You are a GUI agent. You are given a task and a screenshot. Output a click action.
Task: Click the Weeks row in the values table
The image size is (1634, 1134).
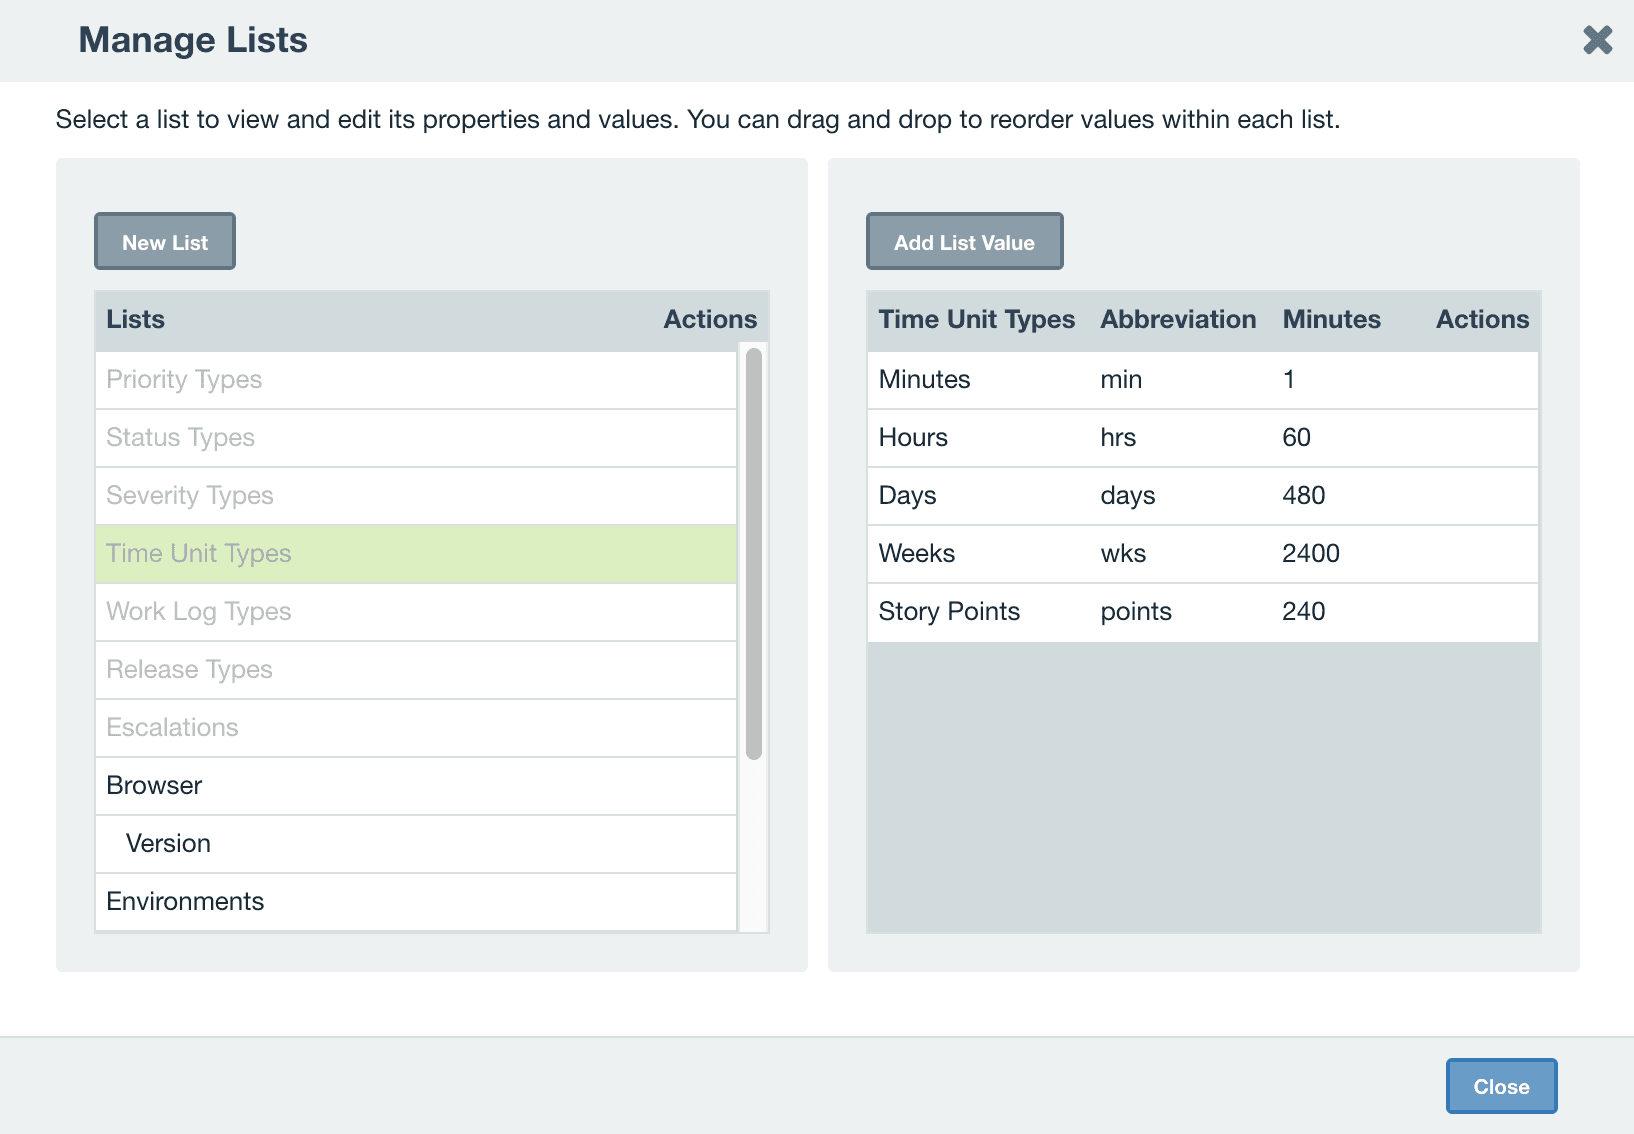click(x=1100, y=553)
